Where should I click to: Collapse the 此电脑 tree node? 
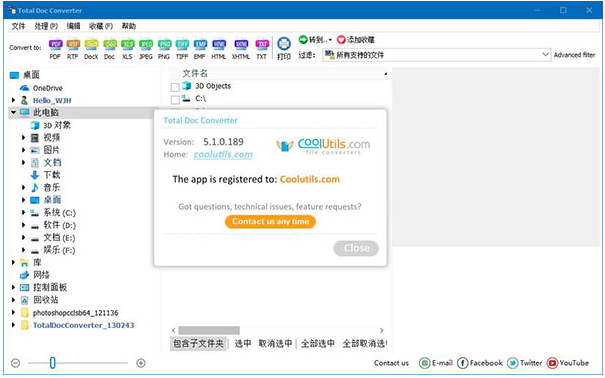14,112
